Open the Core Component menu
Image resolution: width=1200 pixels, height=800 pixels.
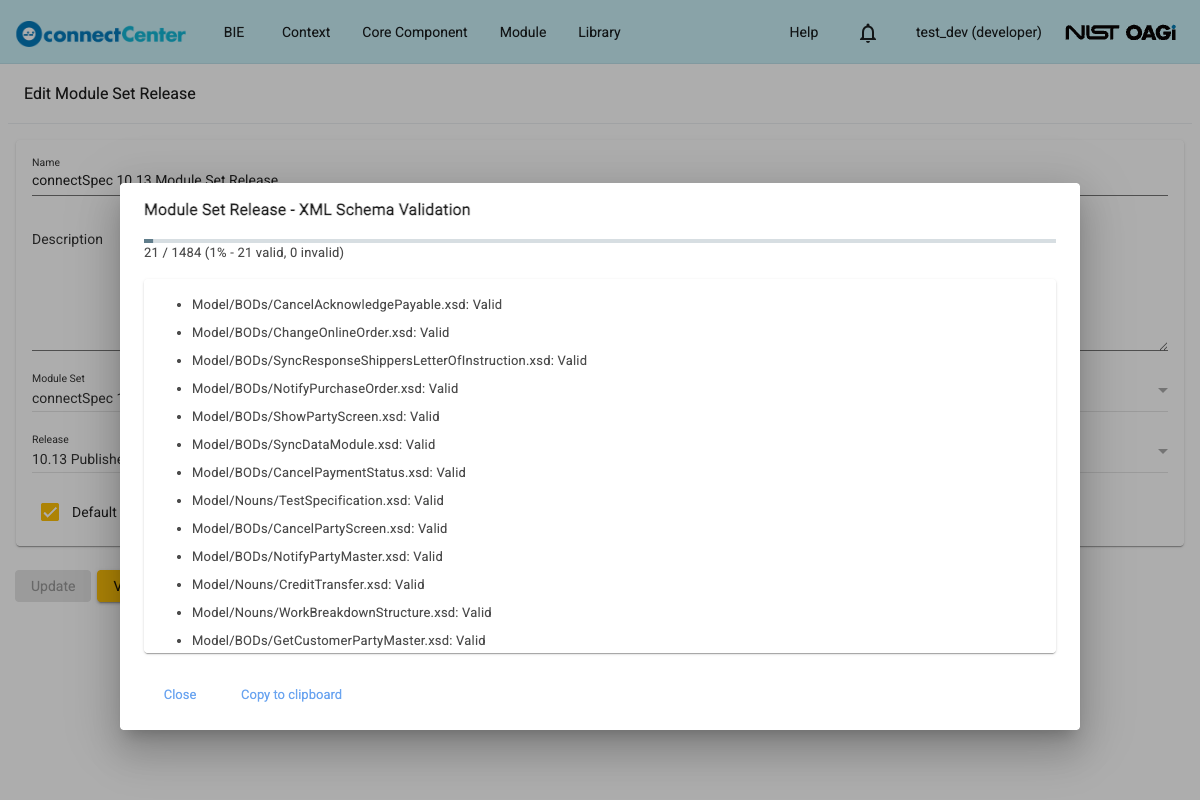pyautogui.click(x=415, y=32)
